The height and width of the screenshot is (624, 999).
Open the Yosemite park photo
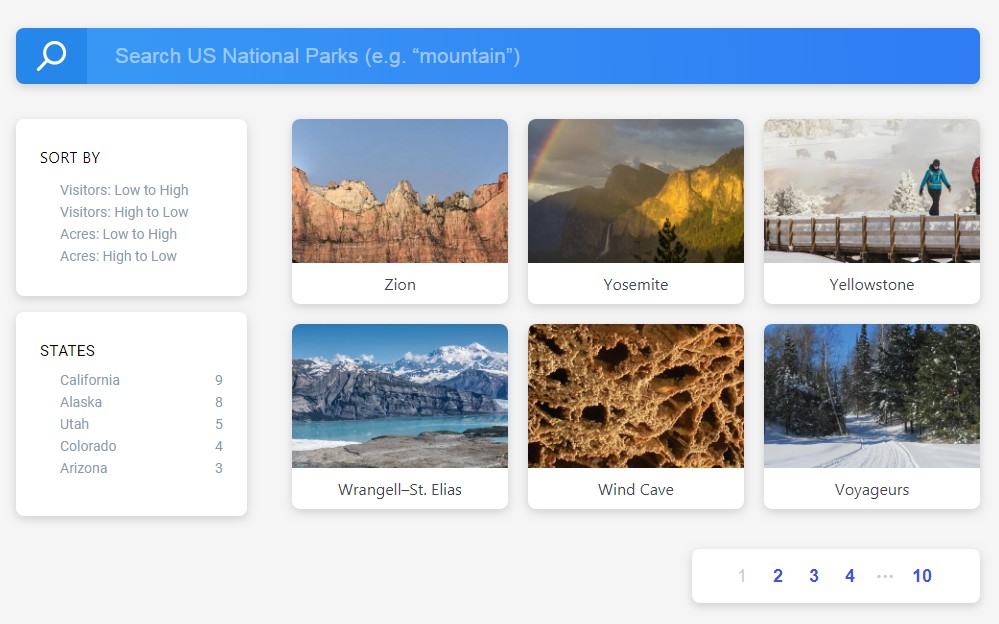[636, 191]
